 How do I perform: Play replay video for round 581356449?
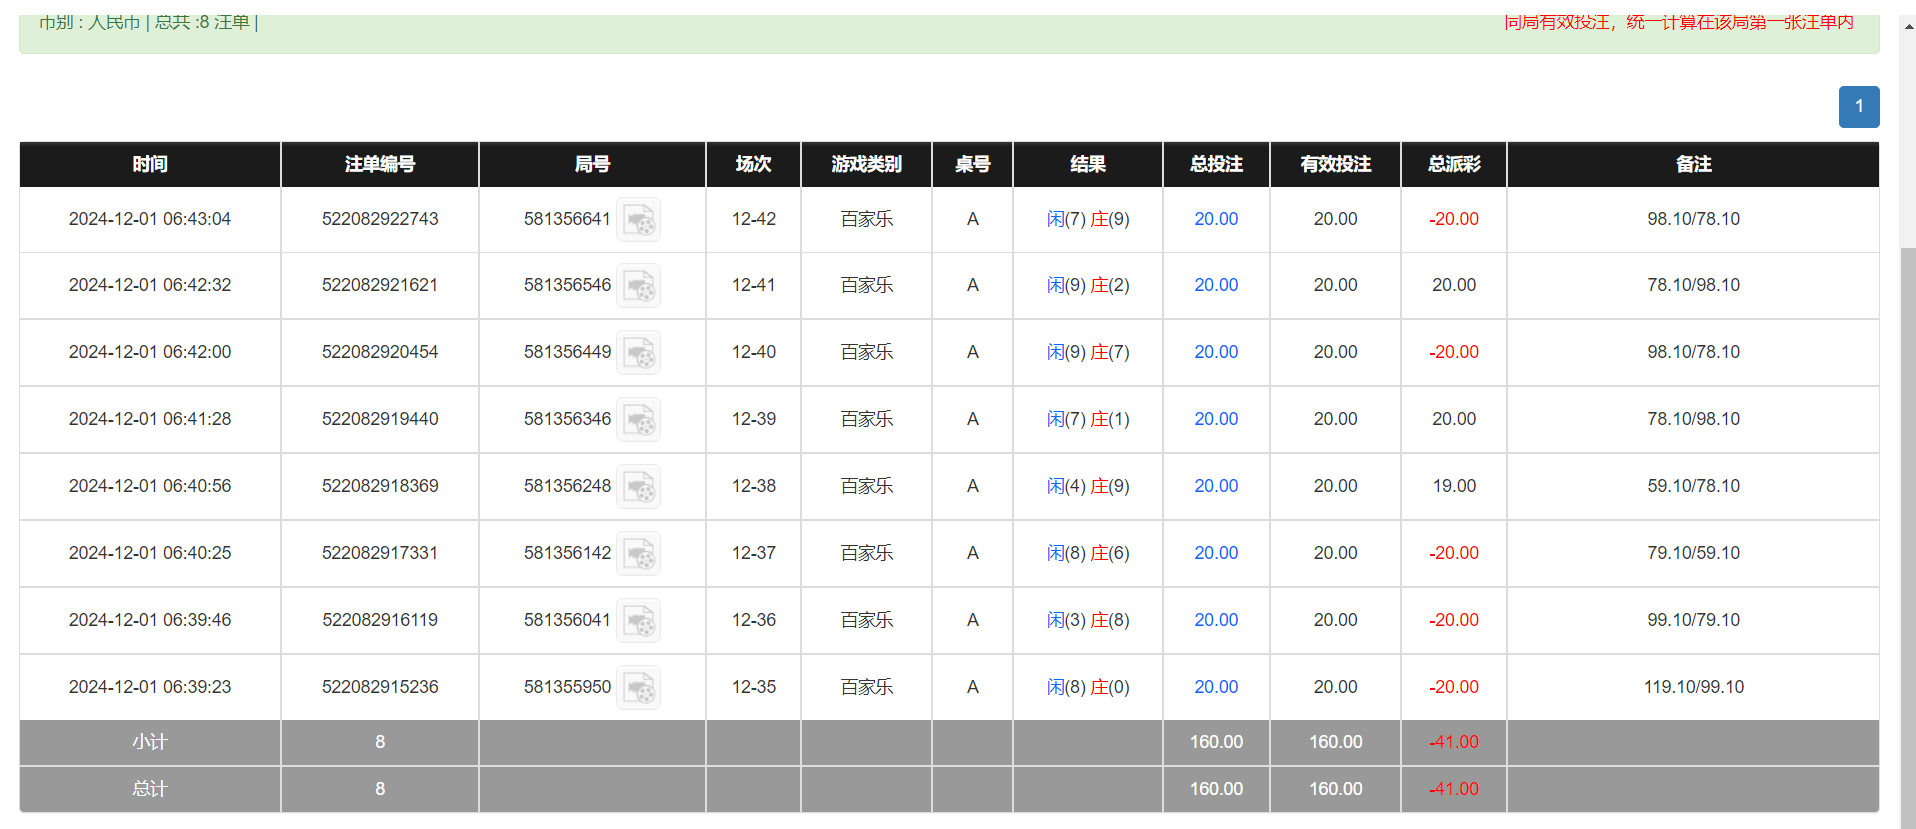[x=638, y=353]
